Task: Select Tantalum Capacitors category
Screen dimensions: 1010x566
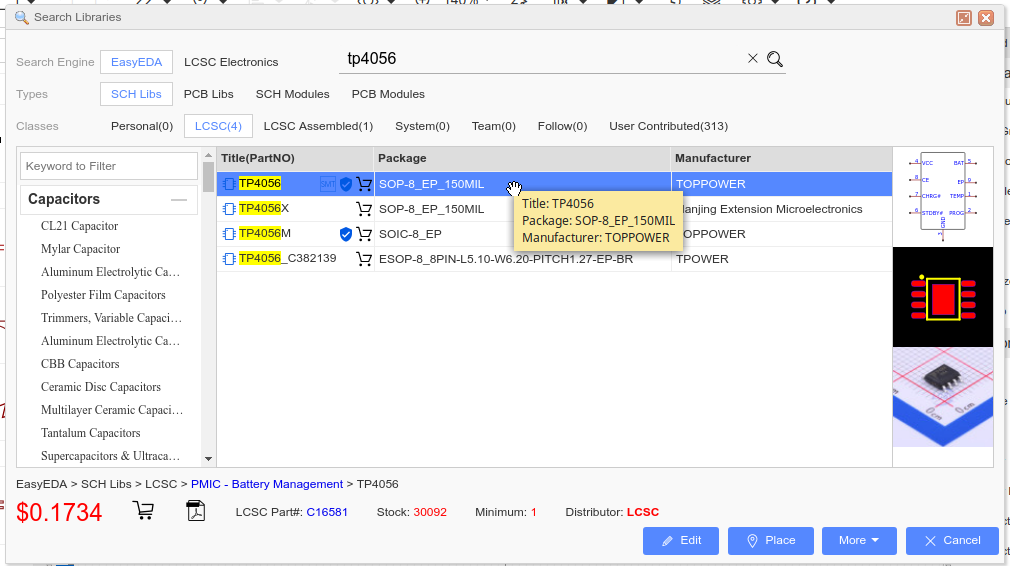Action: (91, 433)
